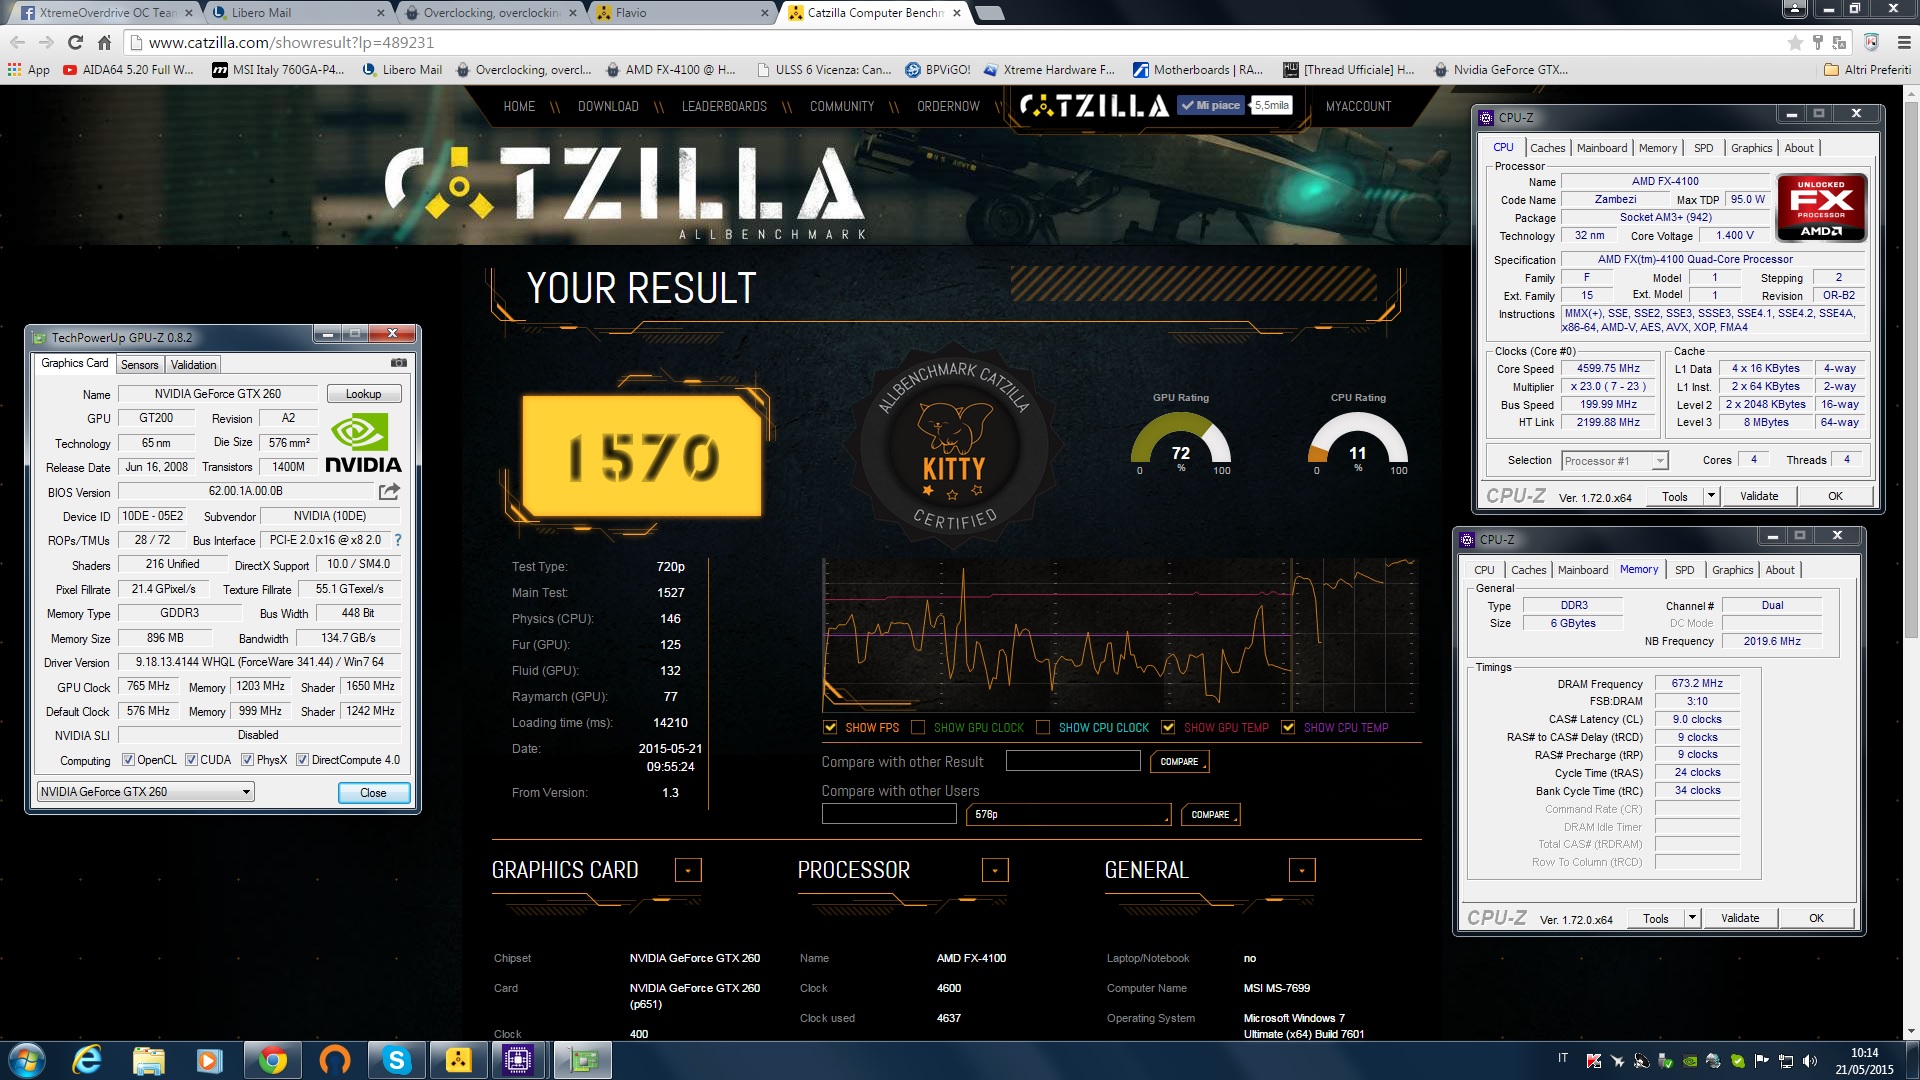The image size is (1920, 1080).
Task: Click OK in the lower CPU-Z Memory window
Action: click(x=1816, y=918)
